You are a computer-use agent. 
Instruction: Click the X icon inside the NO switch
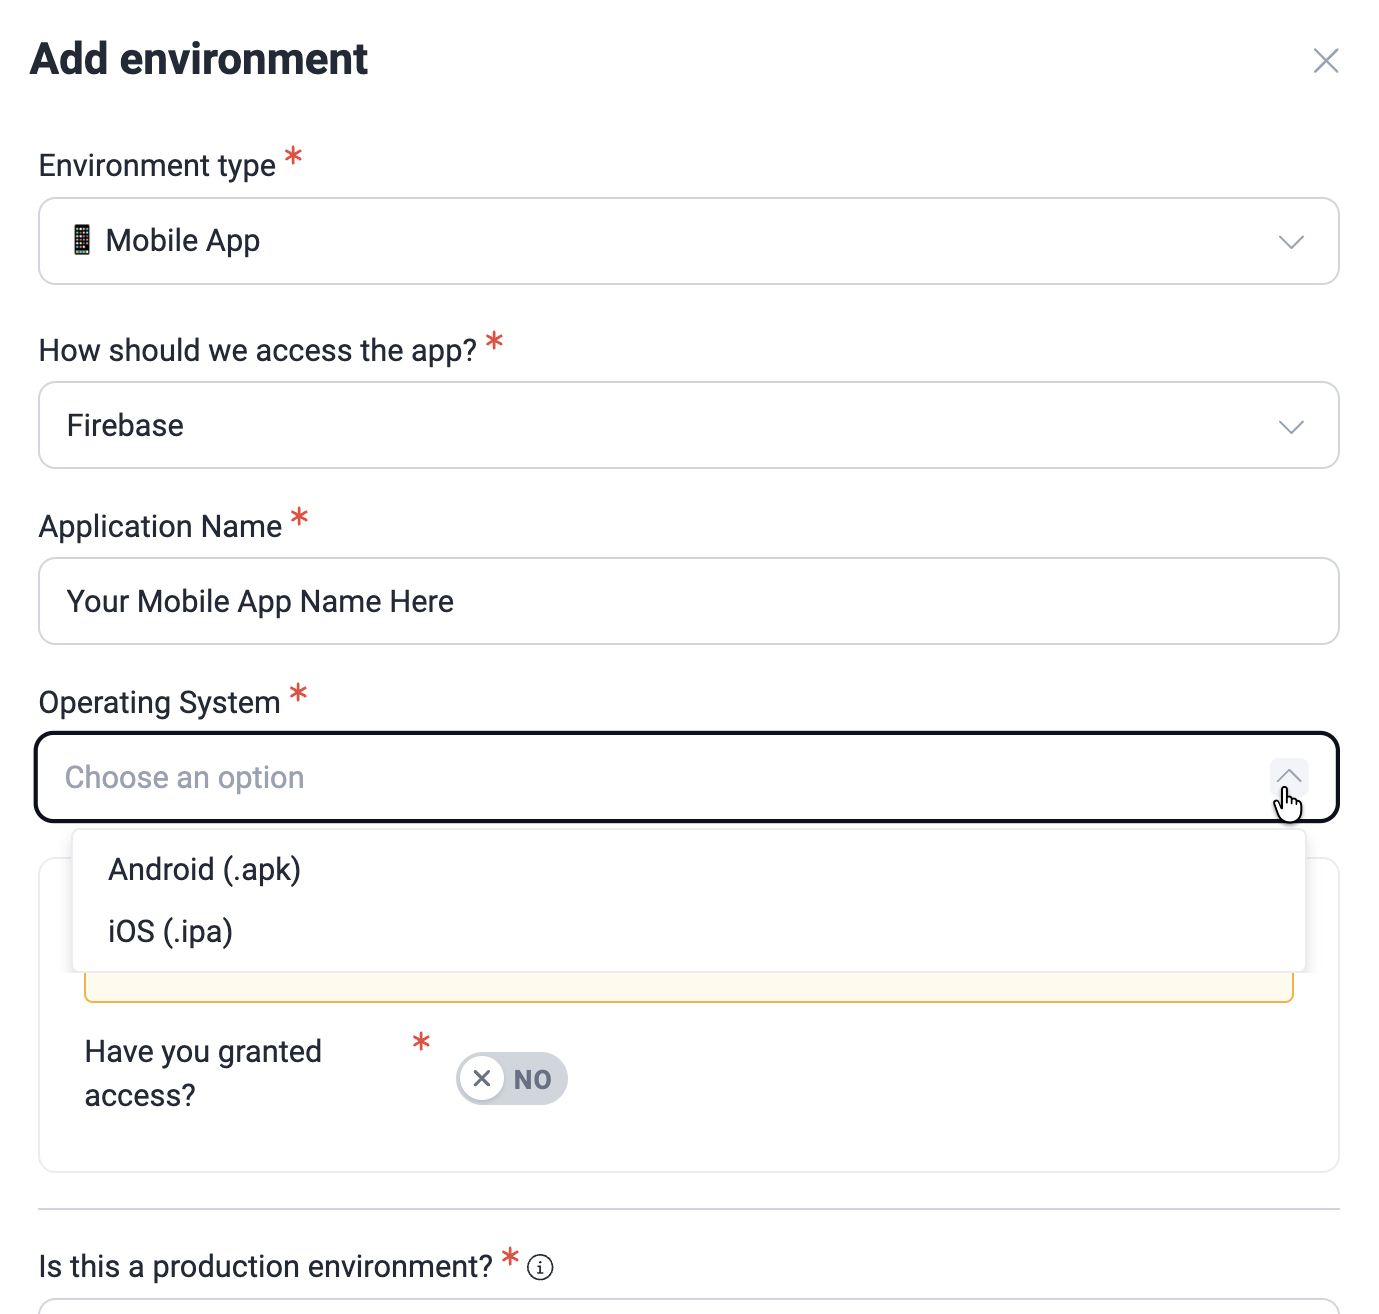(x=482, y=1078)
